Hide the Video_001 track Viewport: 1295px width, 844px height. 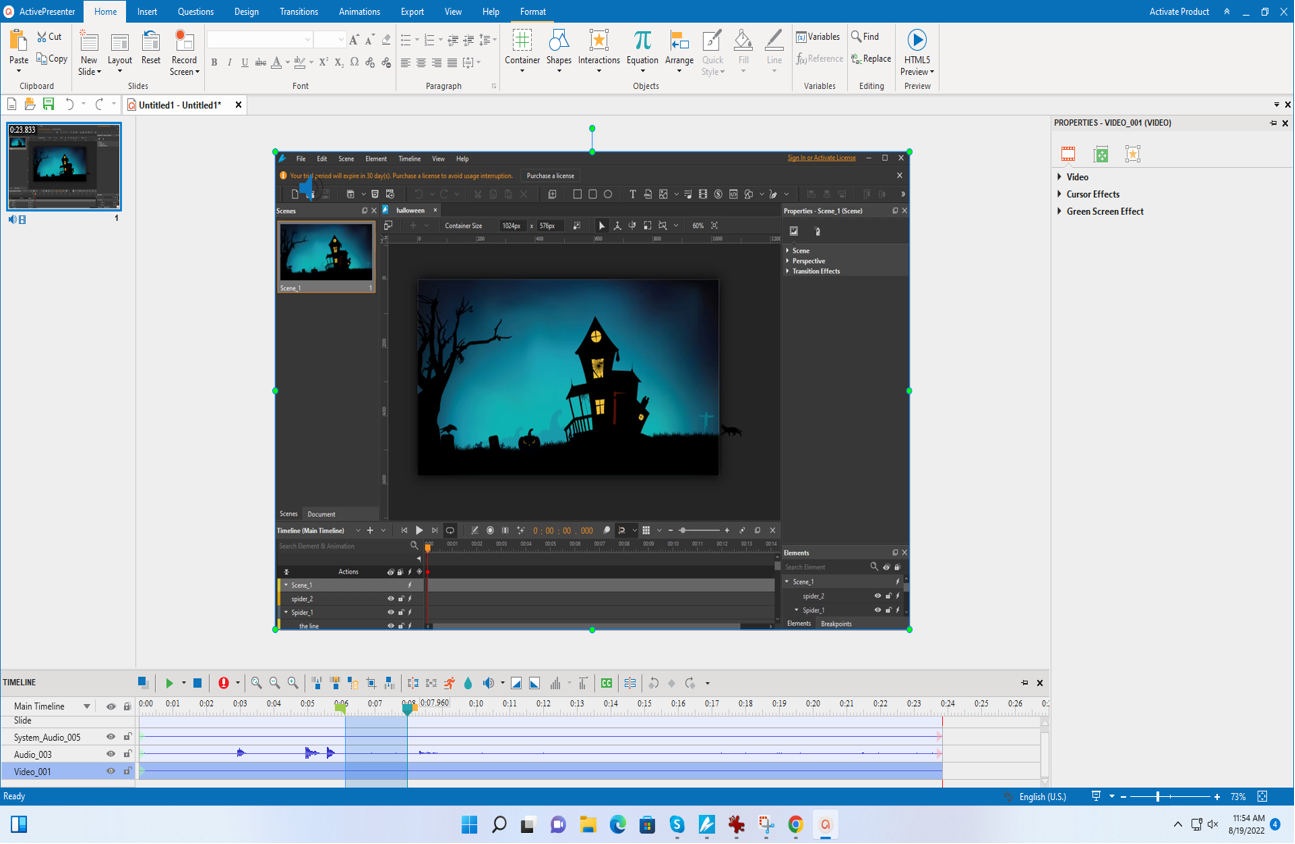click(x=111, y=772)
